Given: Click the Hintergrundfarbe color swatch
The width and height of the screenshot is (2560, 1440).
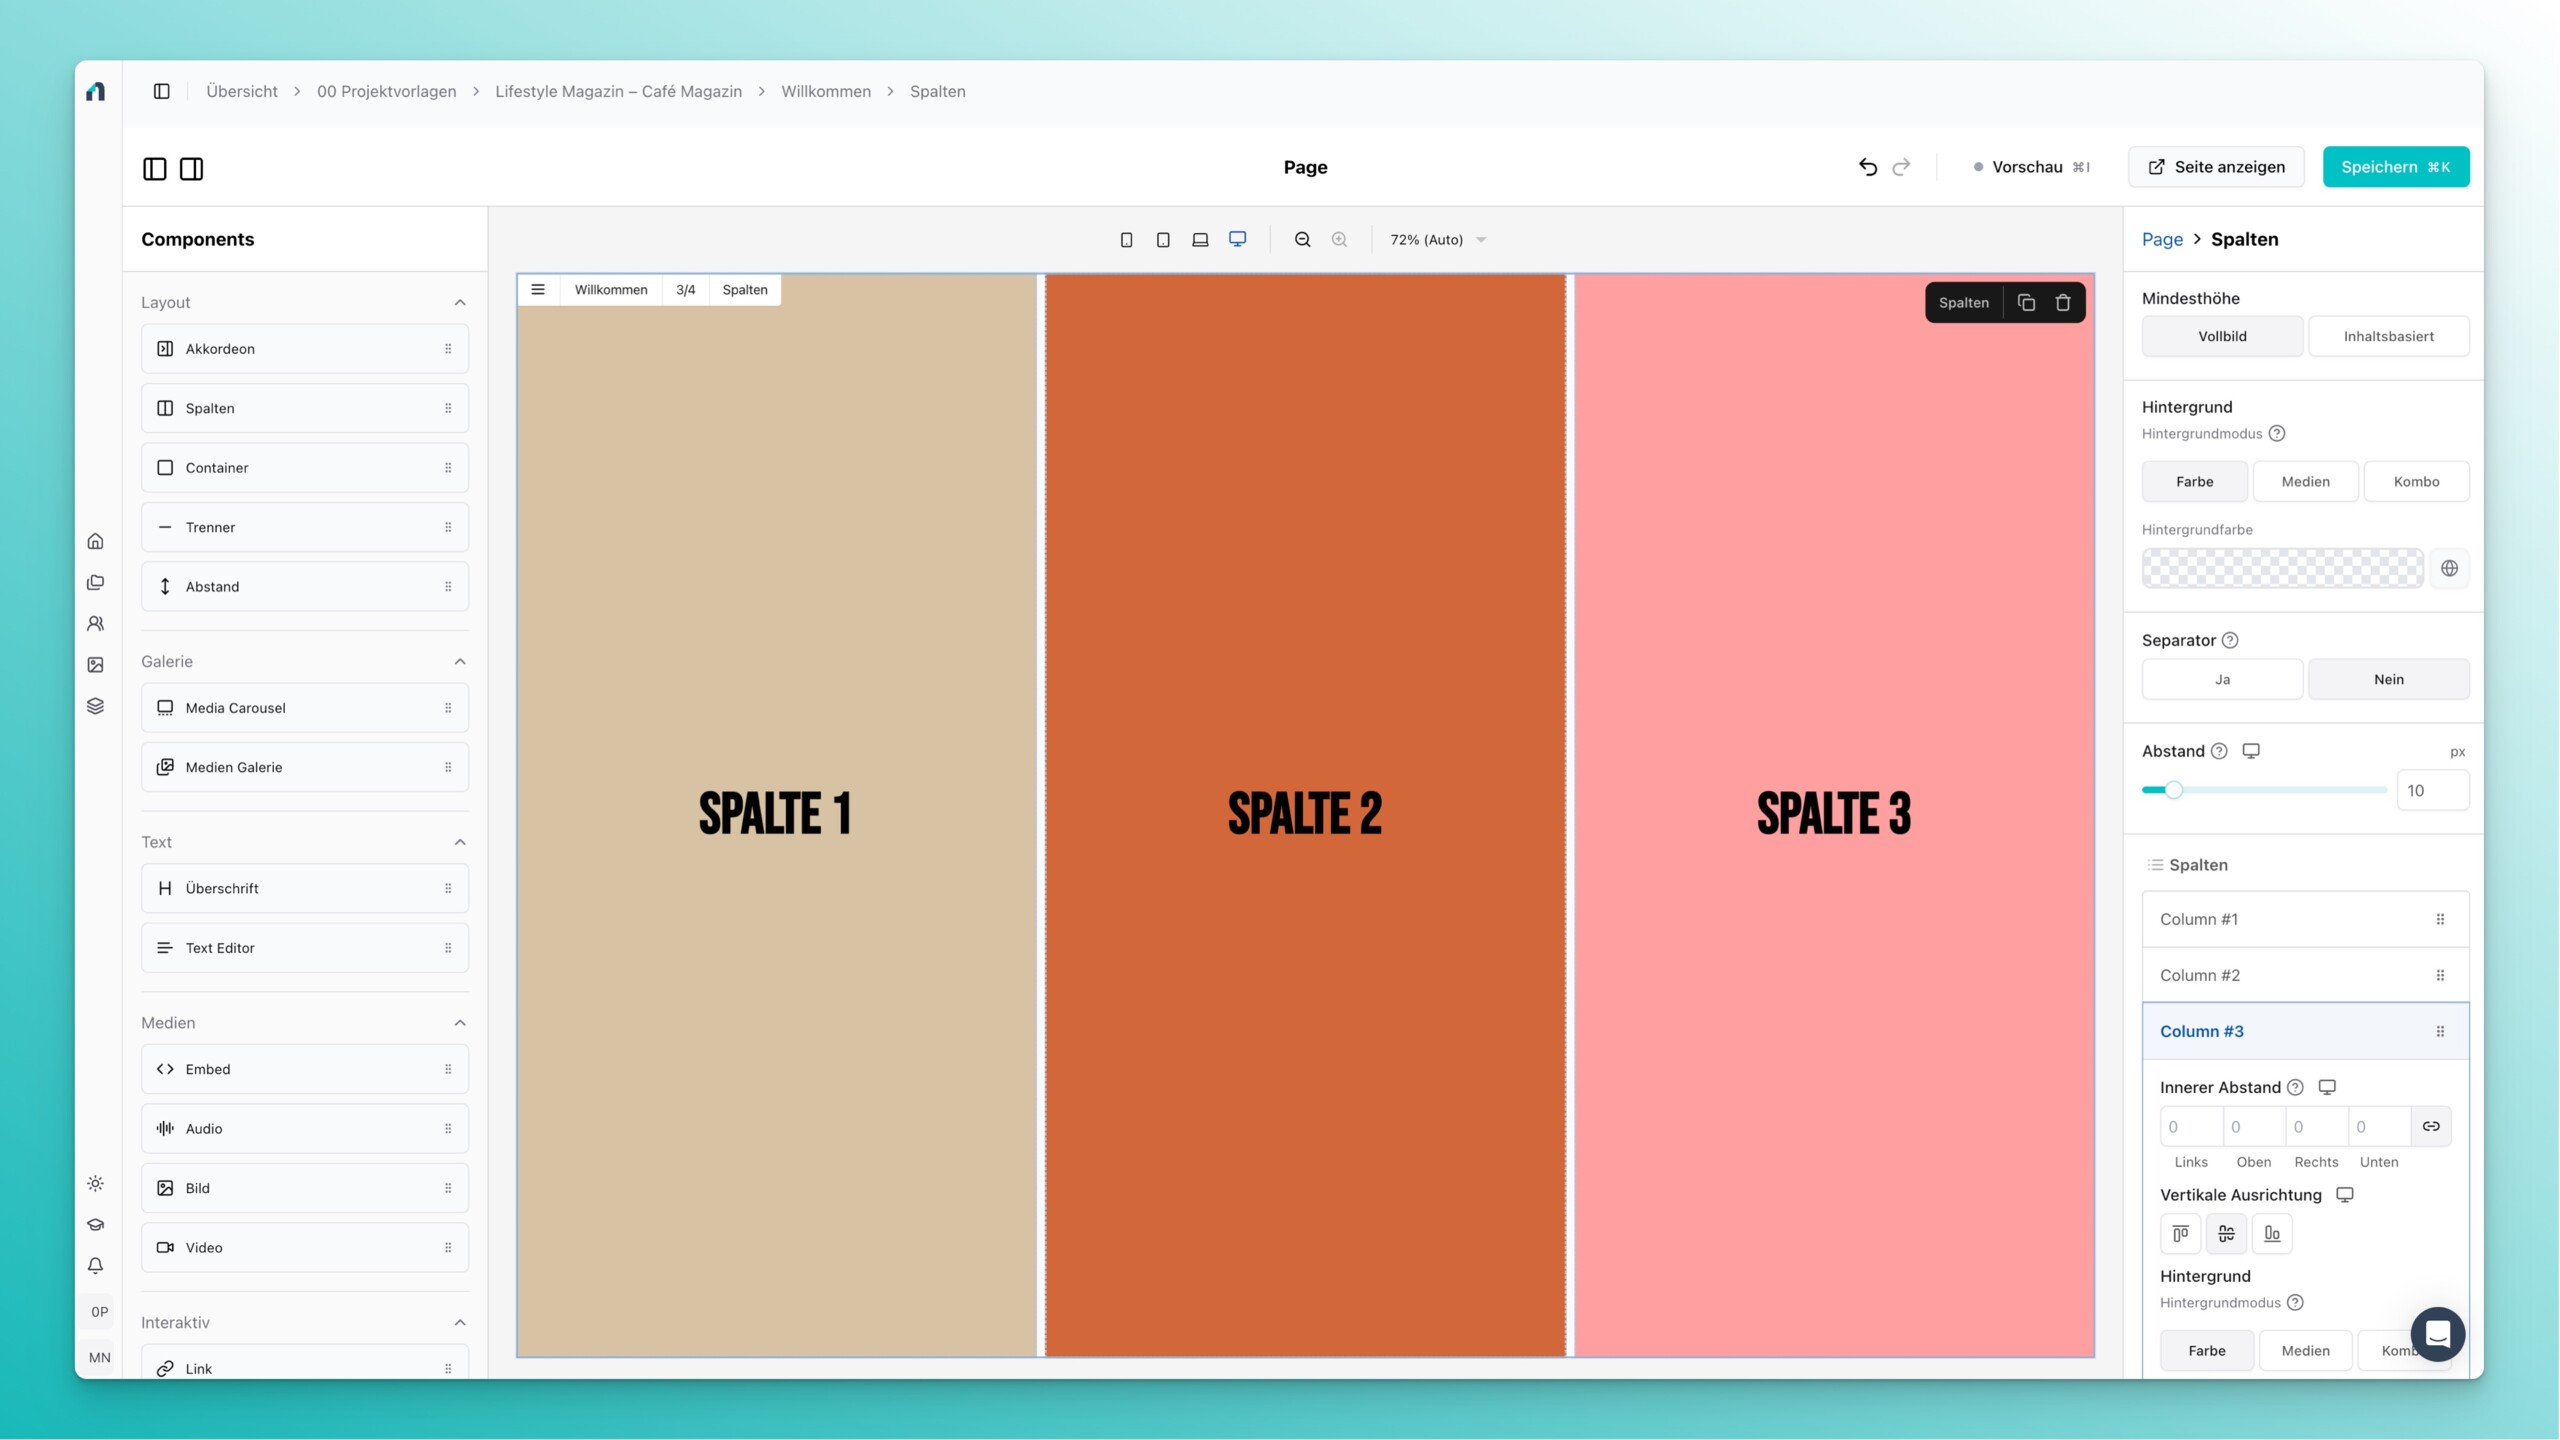Looking at the screenshot, I should 2282,569.
